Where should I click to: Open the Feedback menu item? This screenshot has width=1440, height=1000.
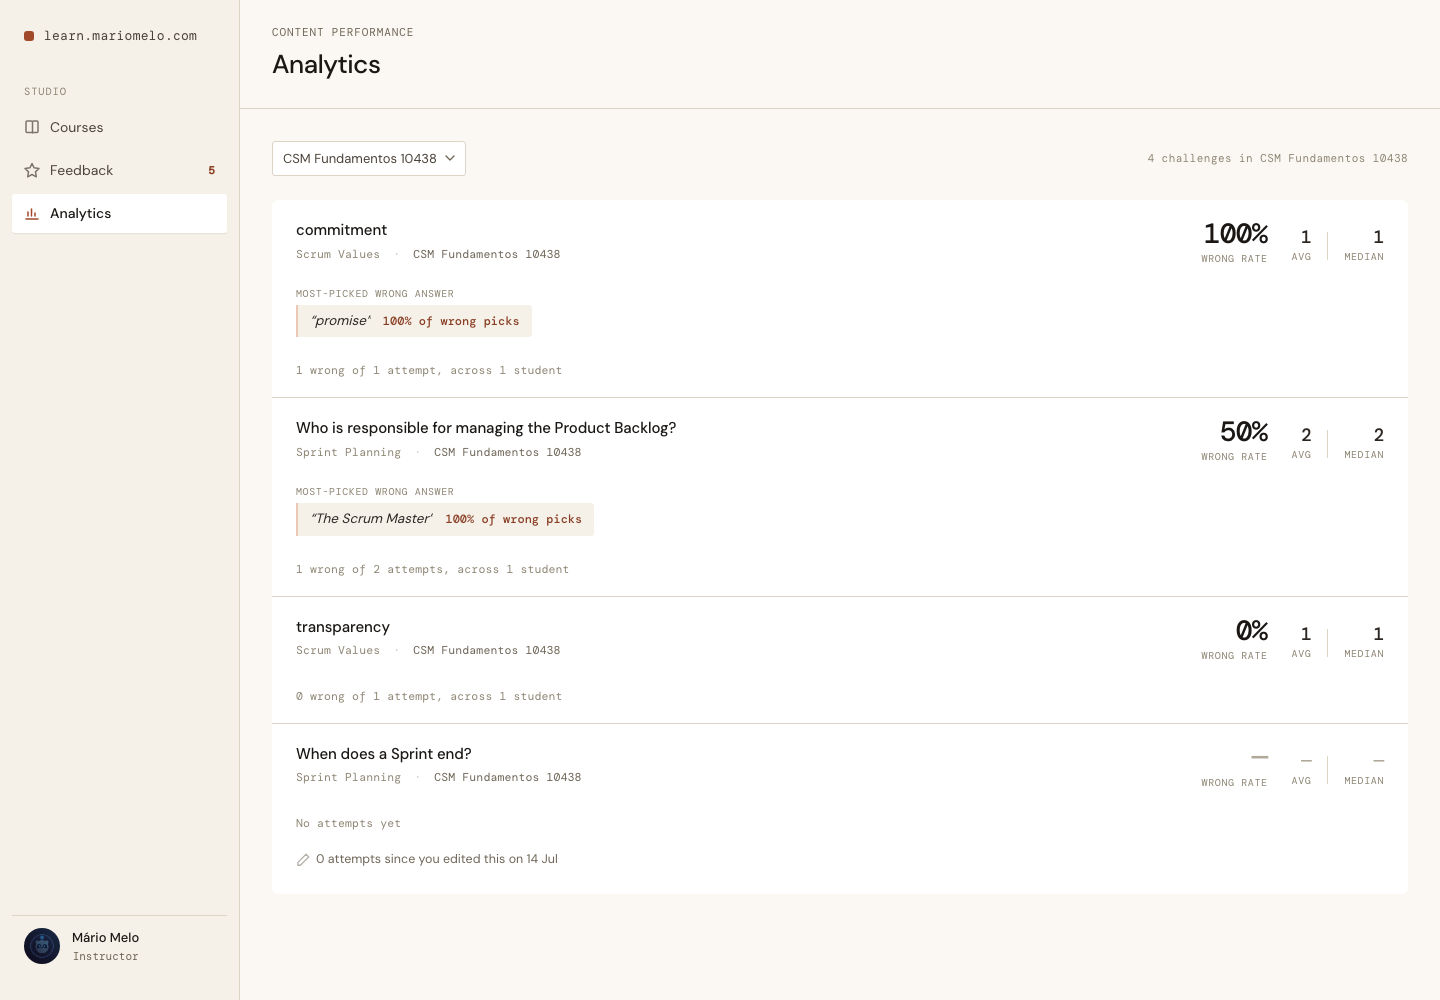[119, 170]
